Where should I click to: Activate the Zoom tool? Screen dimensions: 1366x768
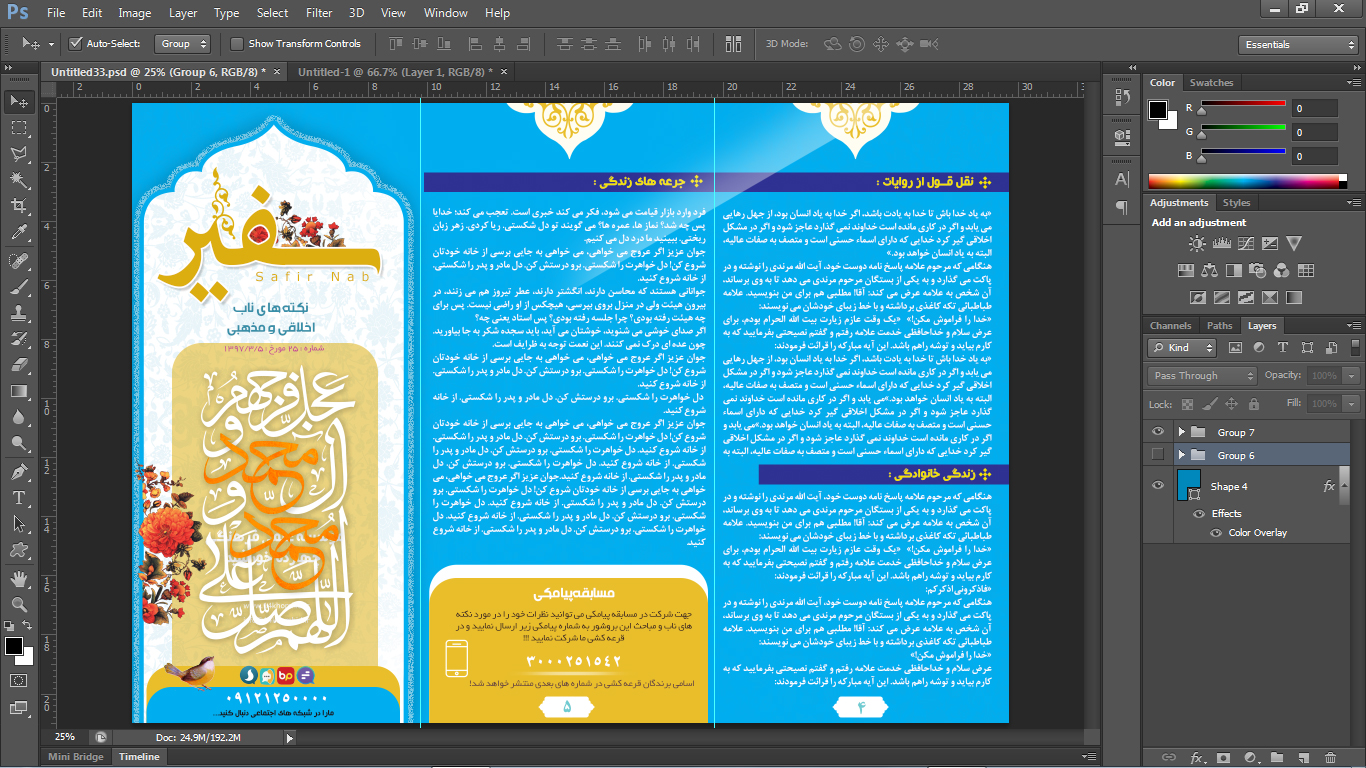click(19, 605)
